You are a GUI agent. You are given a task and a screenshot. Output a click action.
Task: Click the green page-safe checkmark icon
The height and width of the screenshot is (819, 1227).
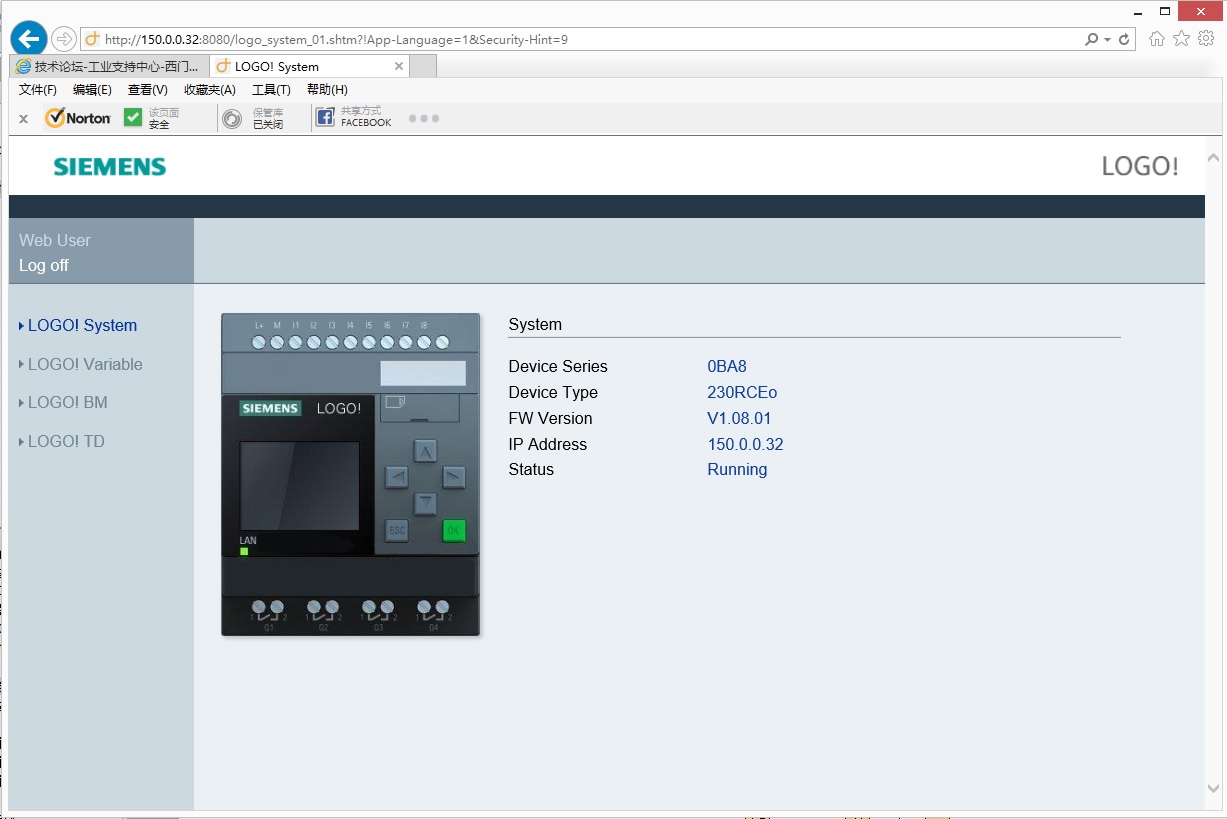click(133, 117)
